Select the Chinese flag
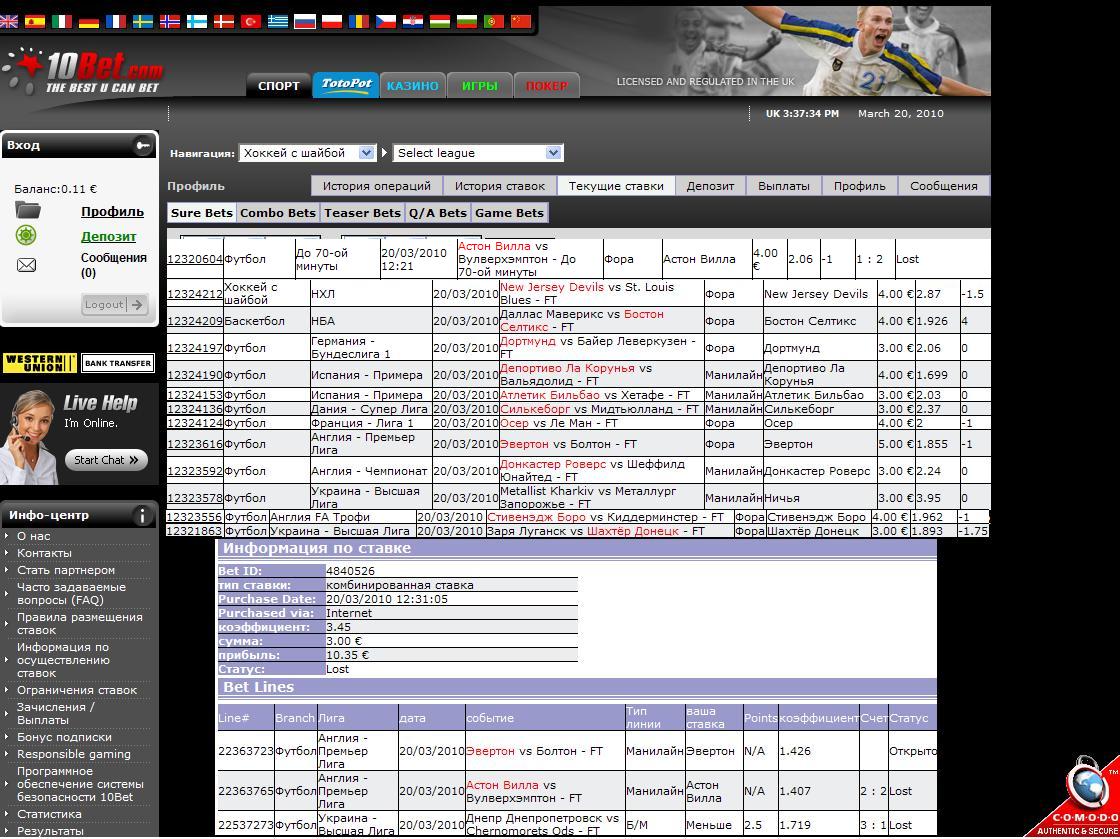Image resolution: width=1120 pixels, height=839 pixels. pos(521,21)
